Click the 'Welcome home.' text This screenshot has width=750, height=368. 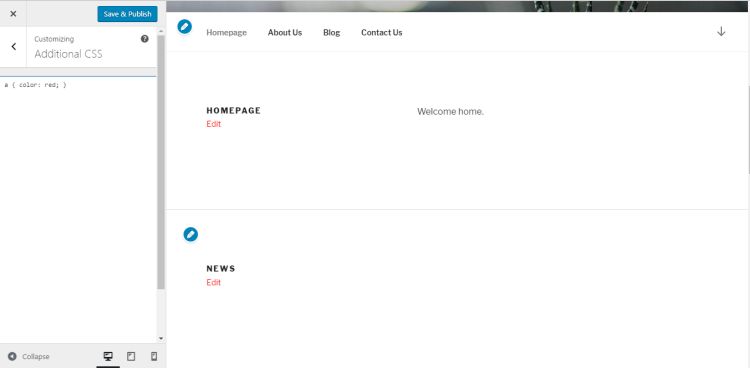click(x=450, y=112)
